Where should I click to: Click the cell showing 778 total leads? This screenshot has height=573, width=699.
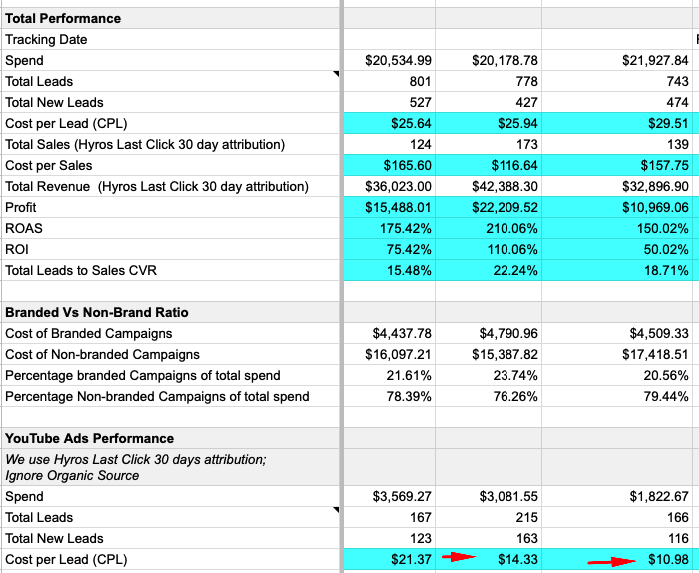click(x=489, y=81)
